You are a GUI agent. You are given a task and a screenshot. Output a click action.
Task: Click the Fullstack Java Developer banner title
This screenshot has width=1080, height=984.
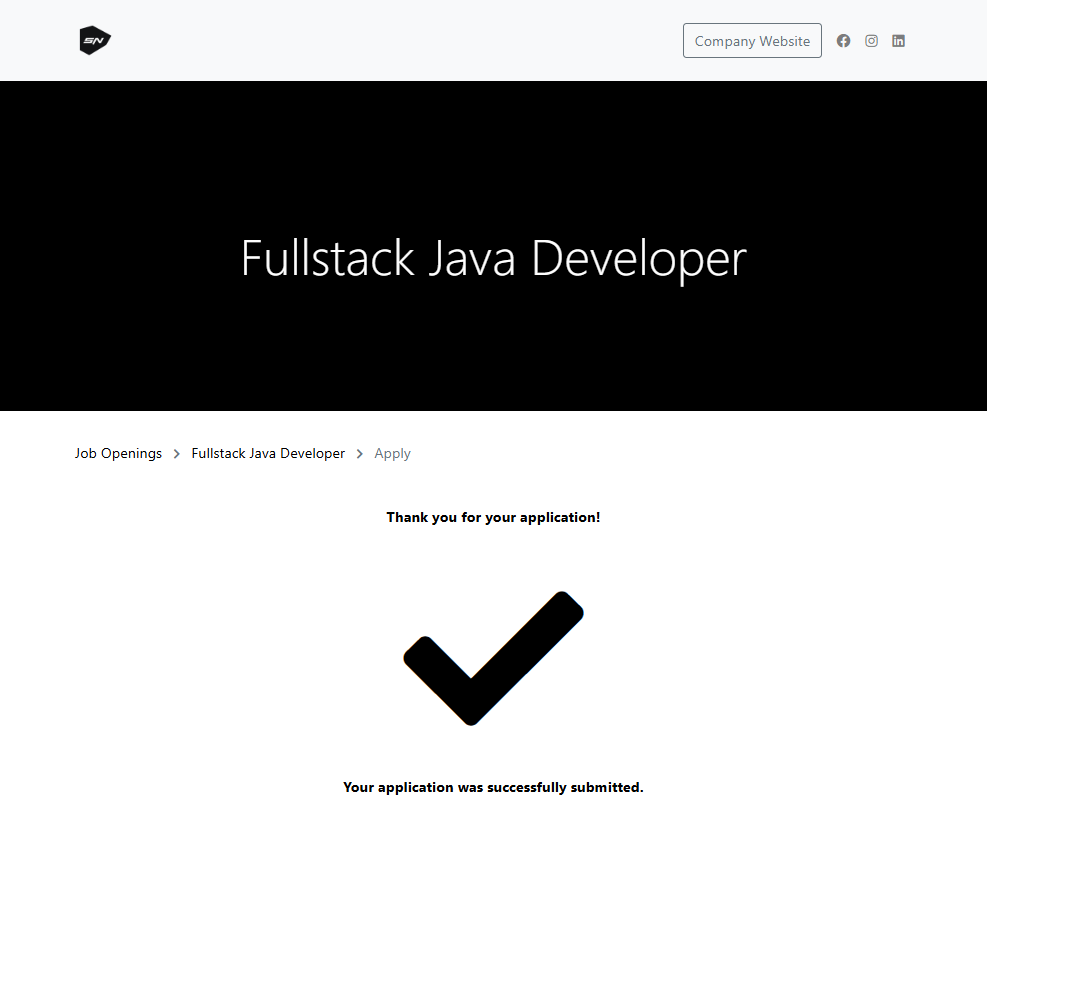[x=493, y=258]
